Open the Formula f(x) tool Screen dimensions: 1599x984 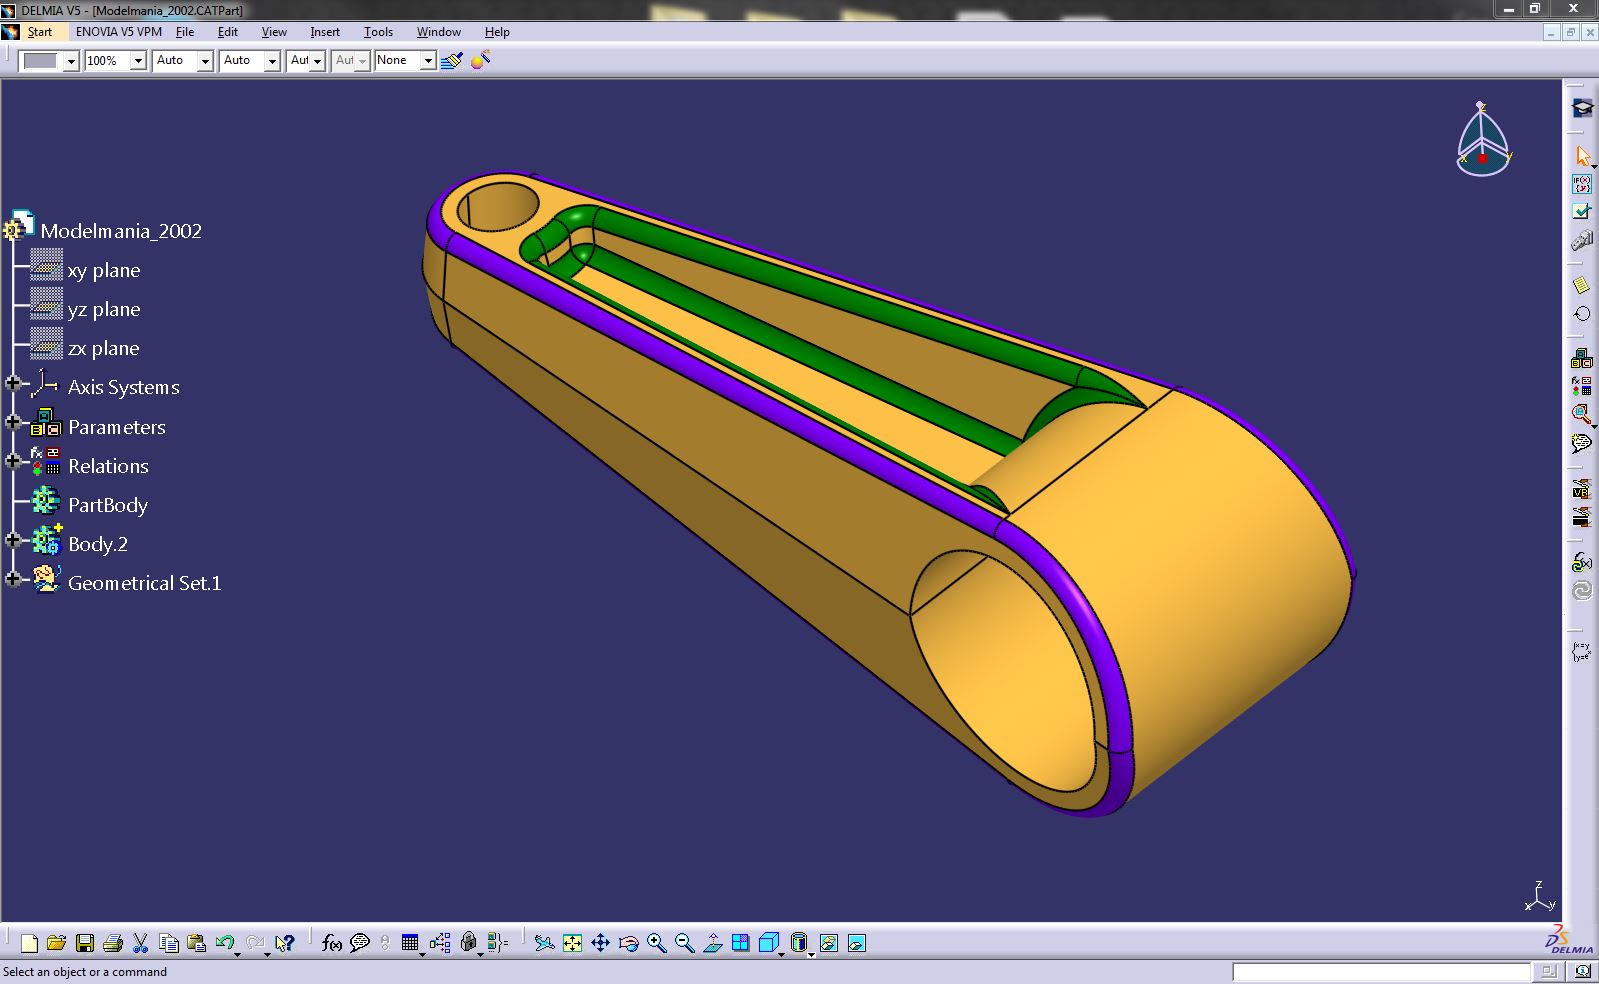(332, 943)
